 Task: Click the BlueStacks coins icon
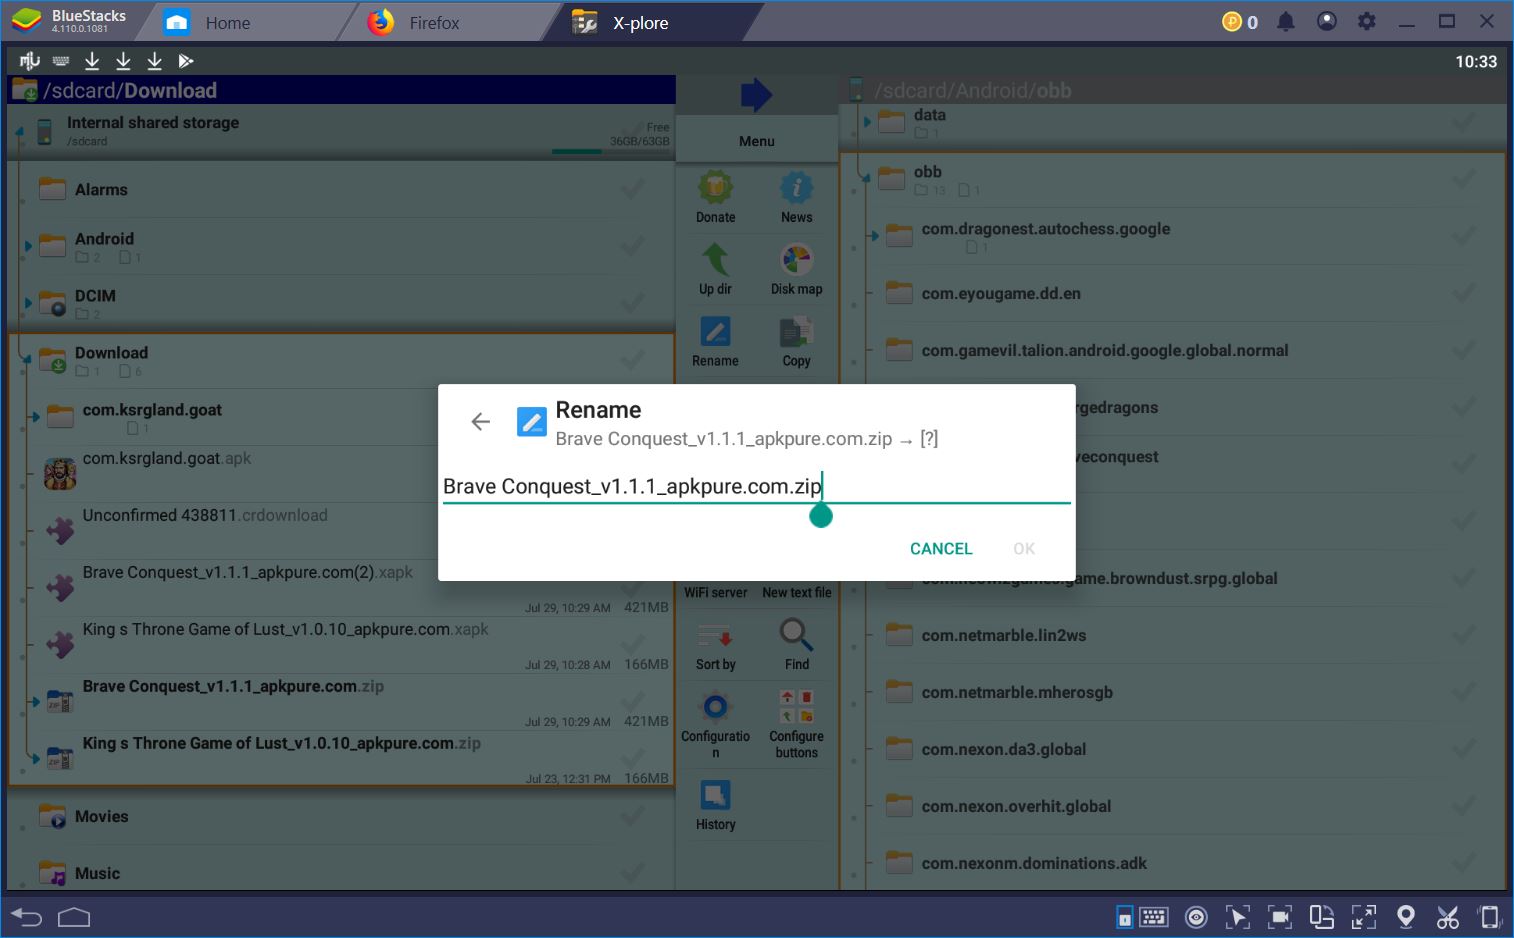point(1232,22)
